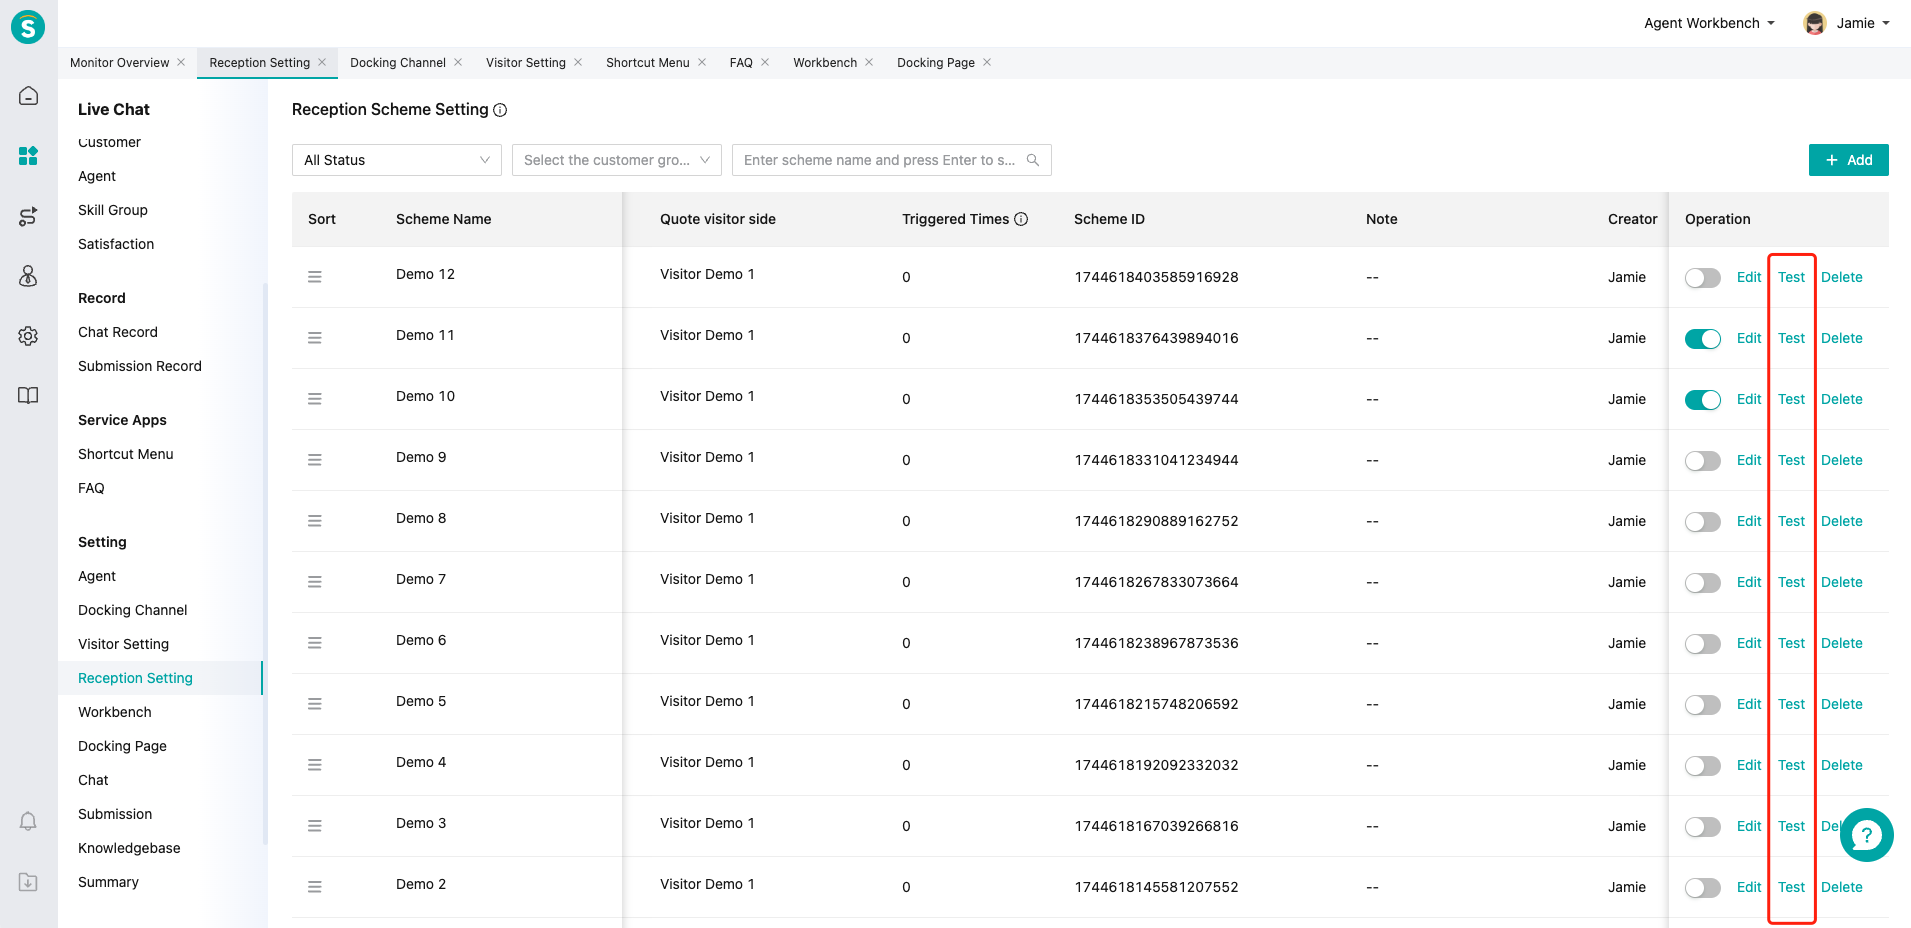Image resolution: width=1911 pixels, height=928 pixels.
Task: Click the help question mark bubble
Action: pos(1866,835)
